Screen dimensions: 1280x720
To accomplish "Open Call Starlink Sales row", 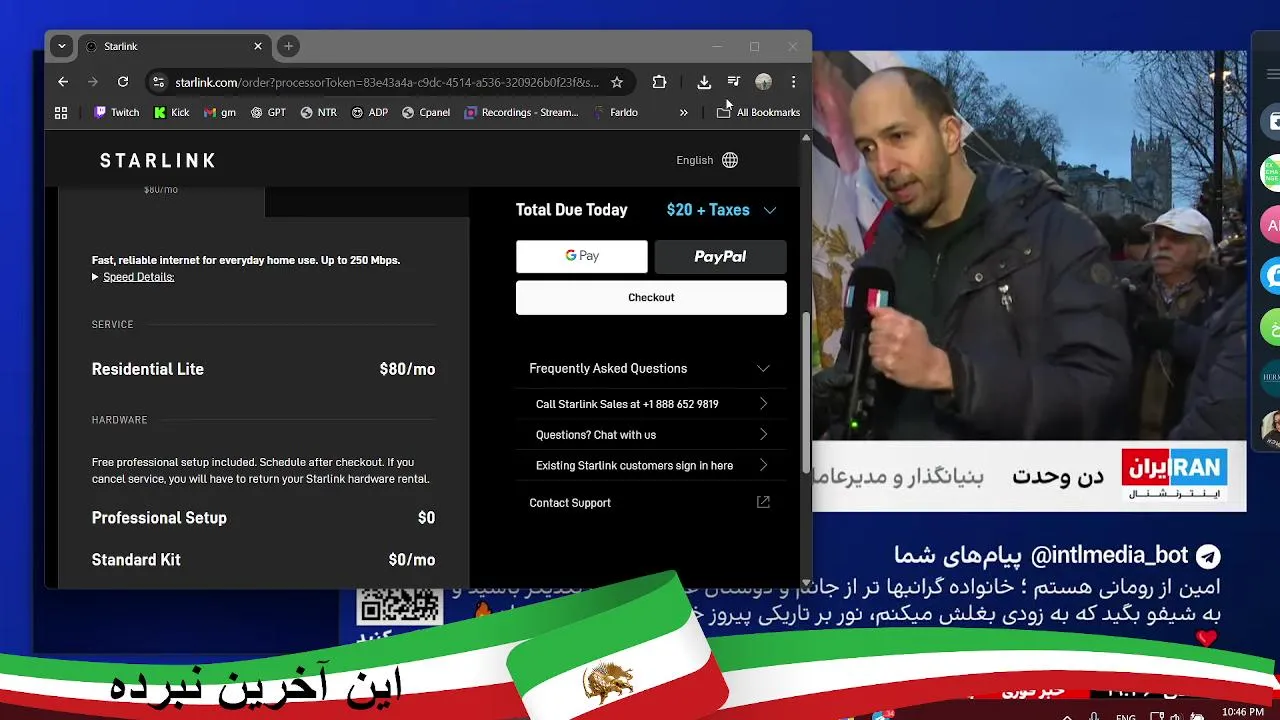I will pos(651,404).
